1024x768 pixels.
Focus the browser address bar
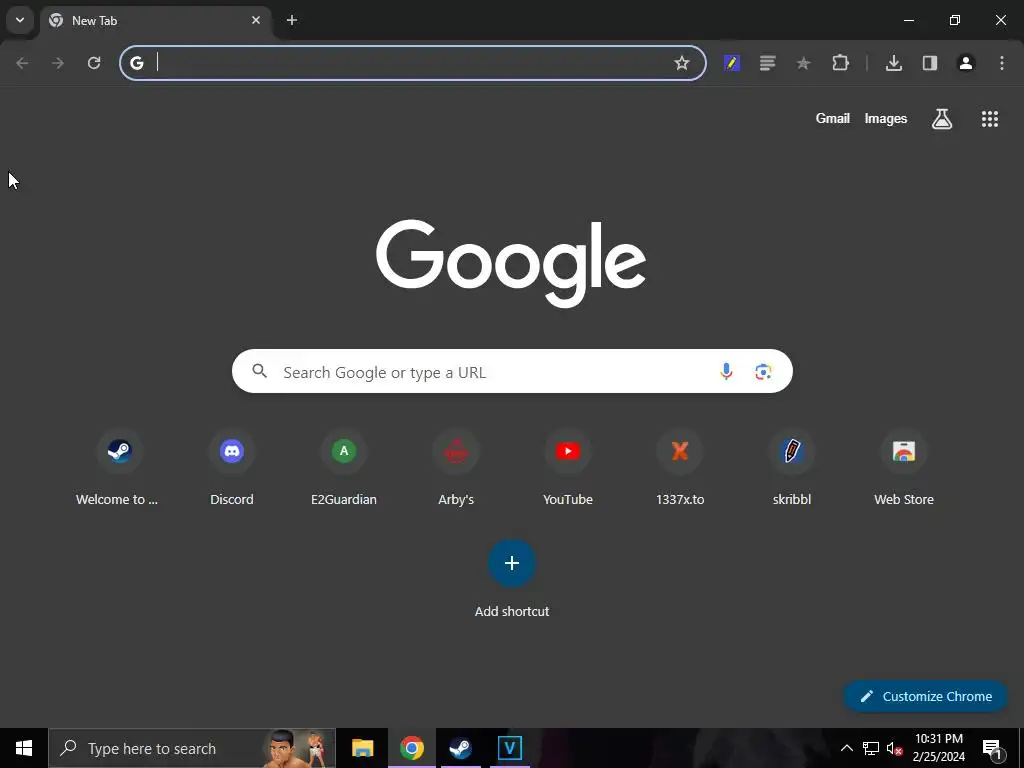[x=411, y=63]
